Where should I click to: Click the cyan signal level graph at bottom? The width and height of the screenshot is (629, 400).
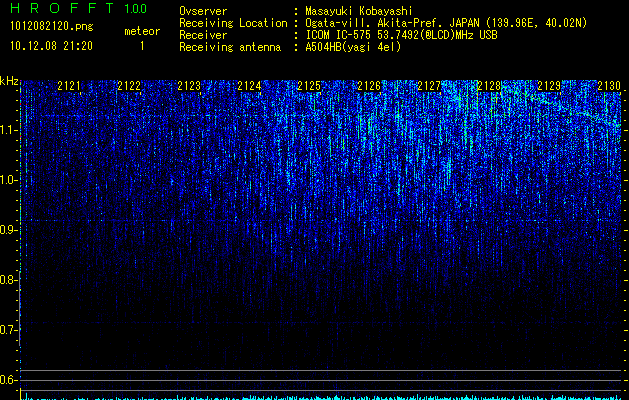pos(323,397)
